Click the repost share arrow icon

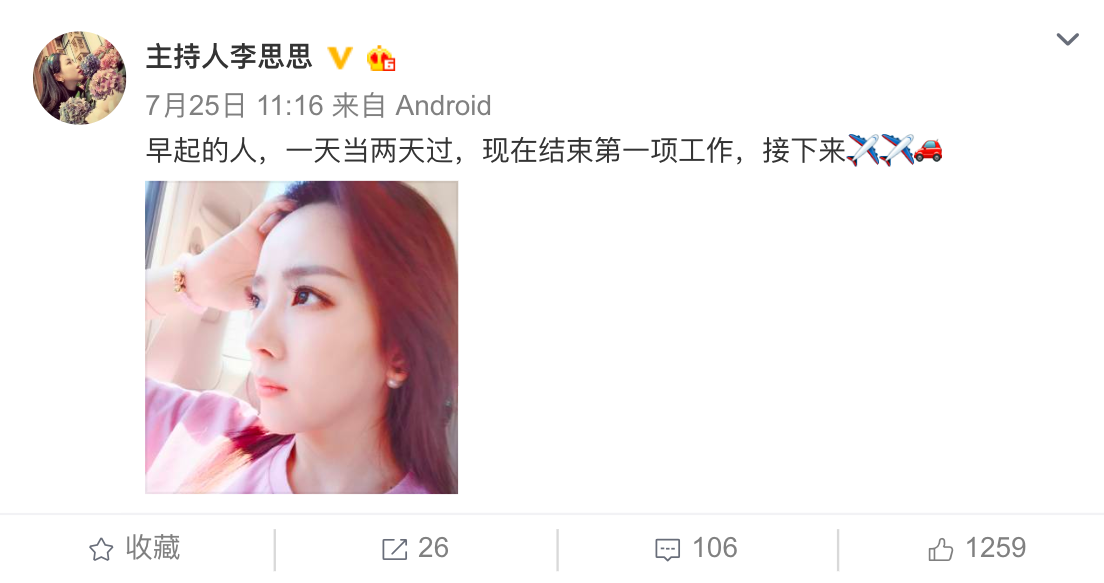click(x=394, y=550)
